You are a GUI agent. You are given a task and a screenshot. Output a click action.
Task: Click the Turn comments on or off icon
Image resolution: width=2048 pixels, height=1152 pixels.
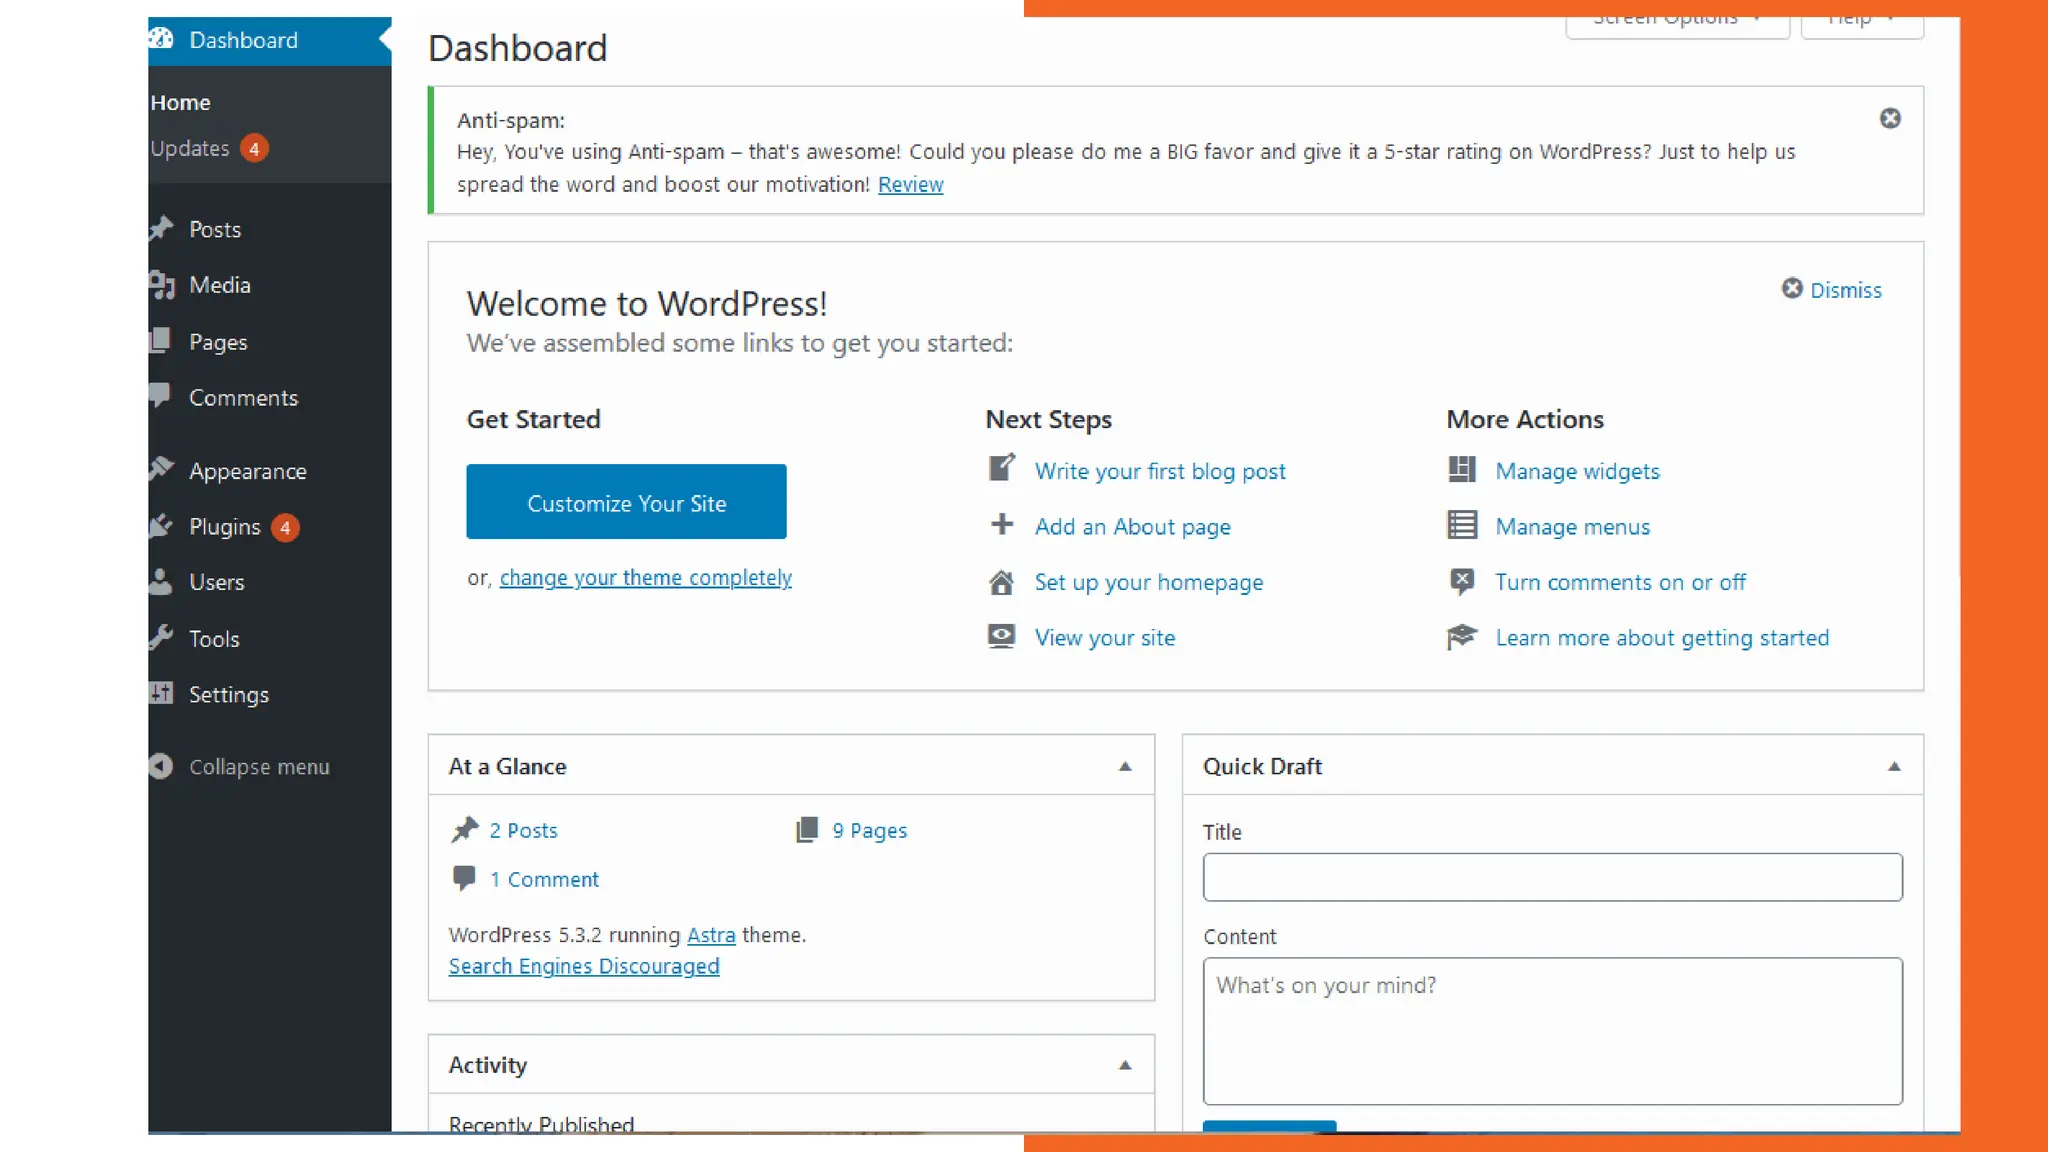point(1462,581)
